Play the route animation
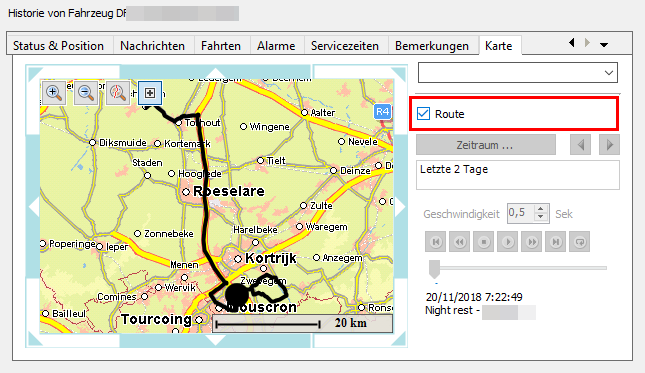645x373 pixels. click(508, 242)
